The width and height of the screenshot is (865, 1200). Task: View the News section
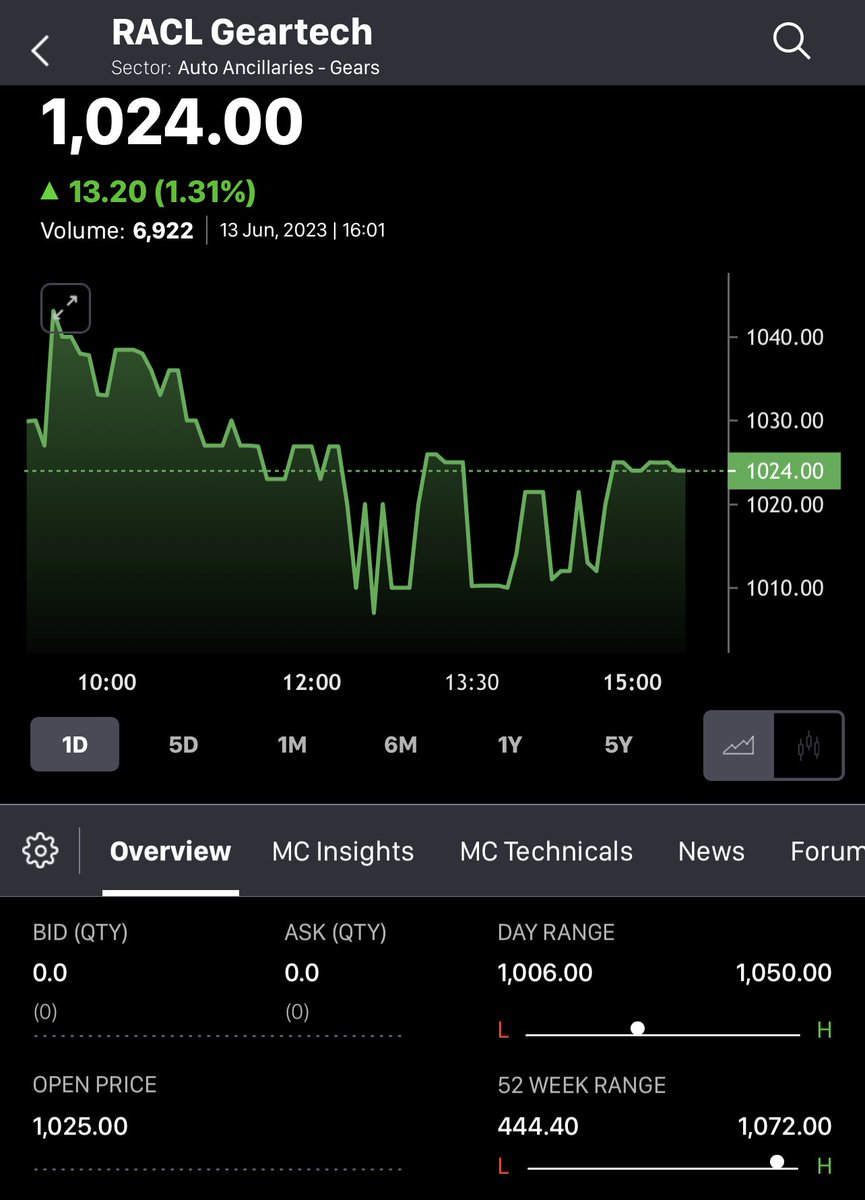click(x=711, y=851)
